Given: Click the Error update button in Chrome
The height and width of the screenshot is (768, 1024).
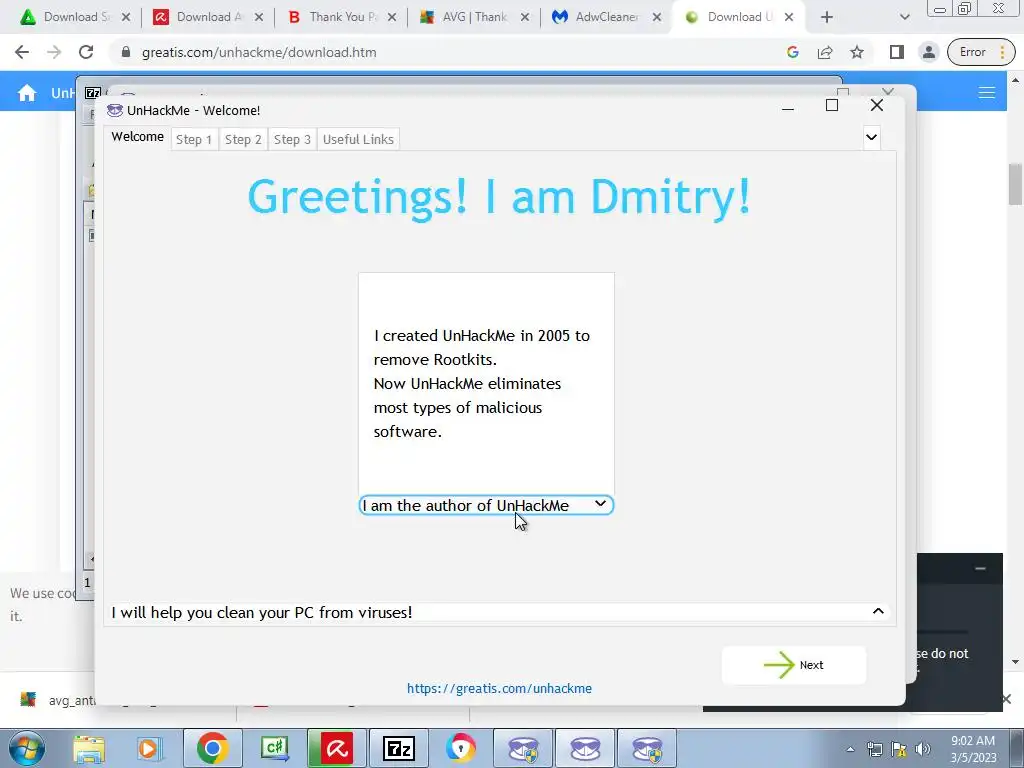Looking at the screenshot, I should [981, 52].
